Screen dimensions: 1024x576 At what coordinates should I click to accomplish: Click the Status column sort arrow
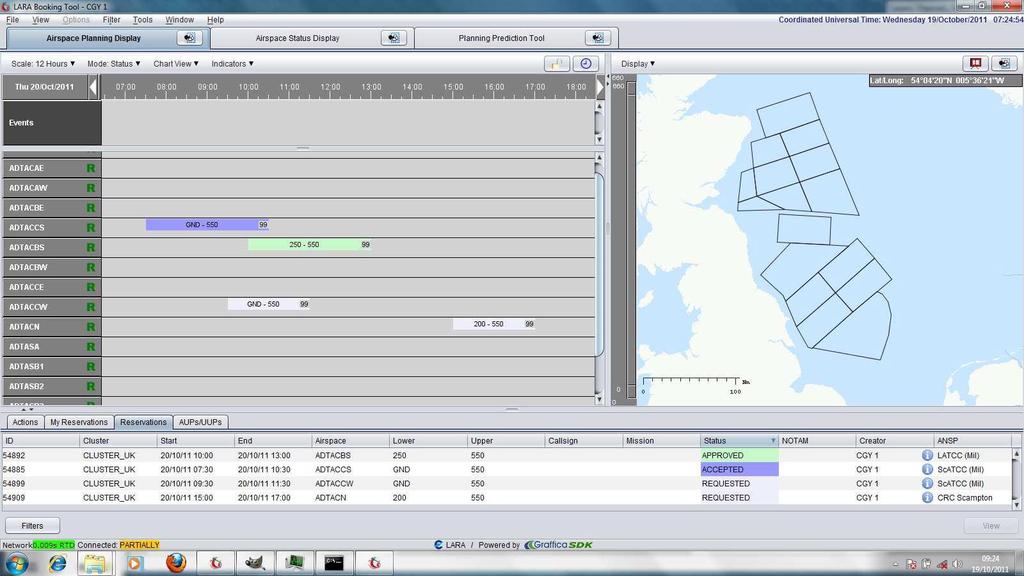pos(773,441)
